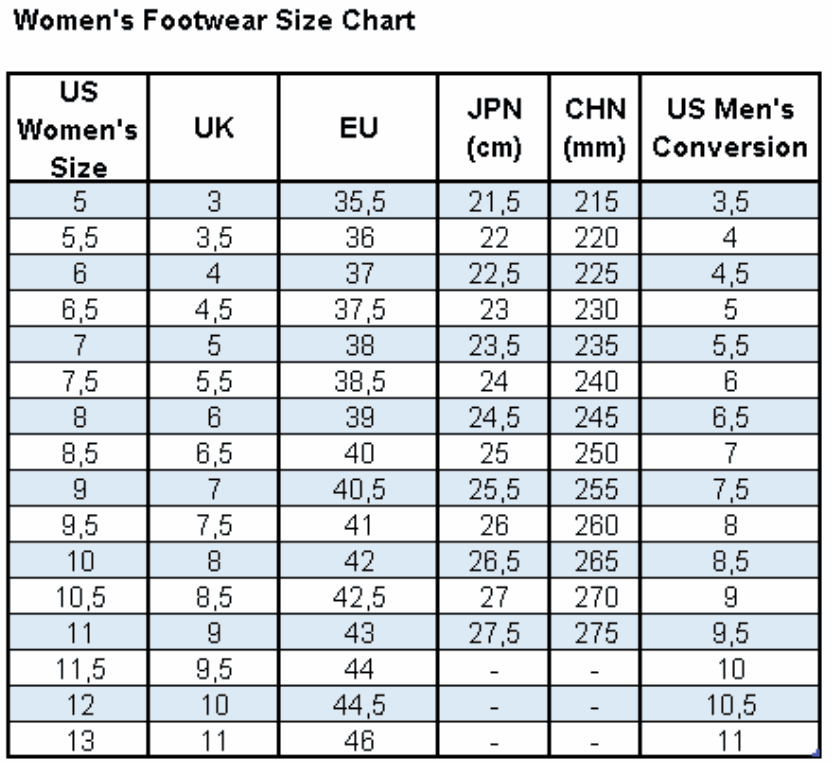This screenshot has width=832, height=763.
Task: Click the CHN value 220 cell
Action: pyautogui.click(x=596, y=239)
